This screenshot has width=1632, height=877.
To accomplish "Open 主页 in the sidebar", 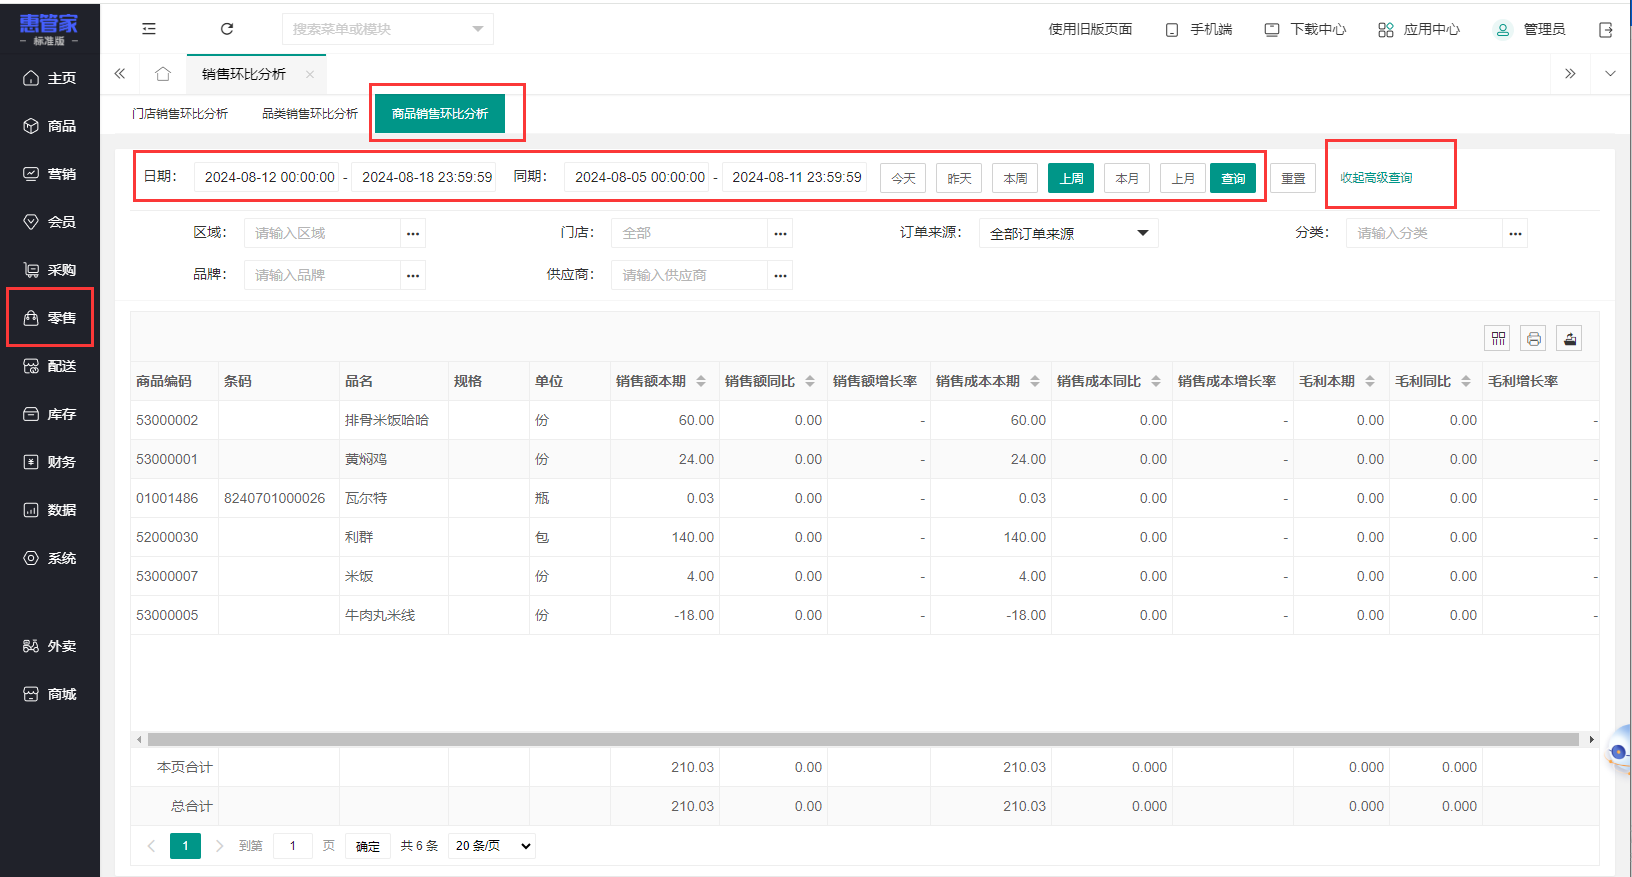I will pos(50,78).
